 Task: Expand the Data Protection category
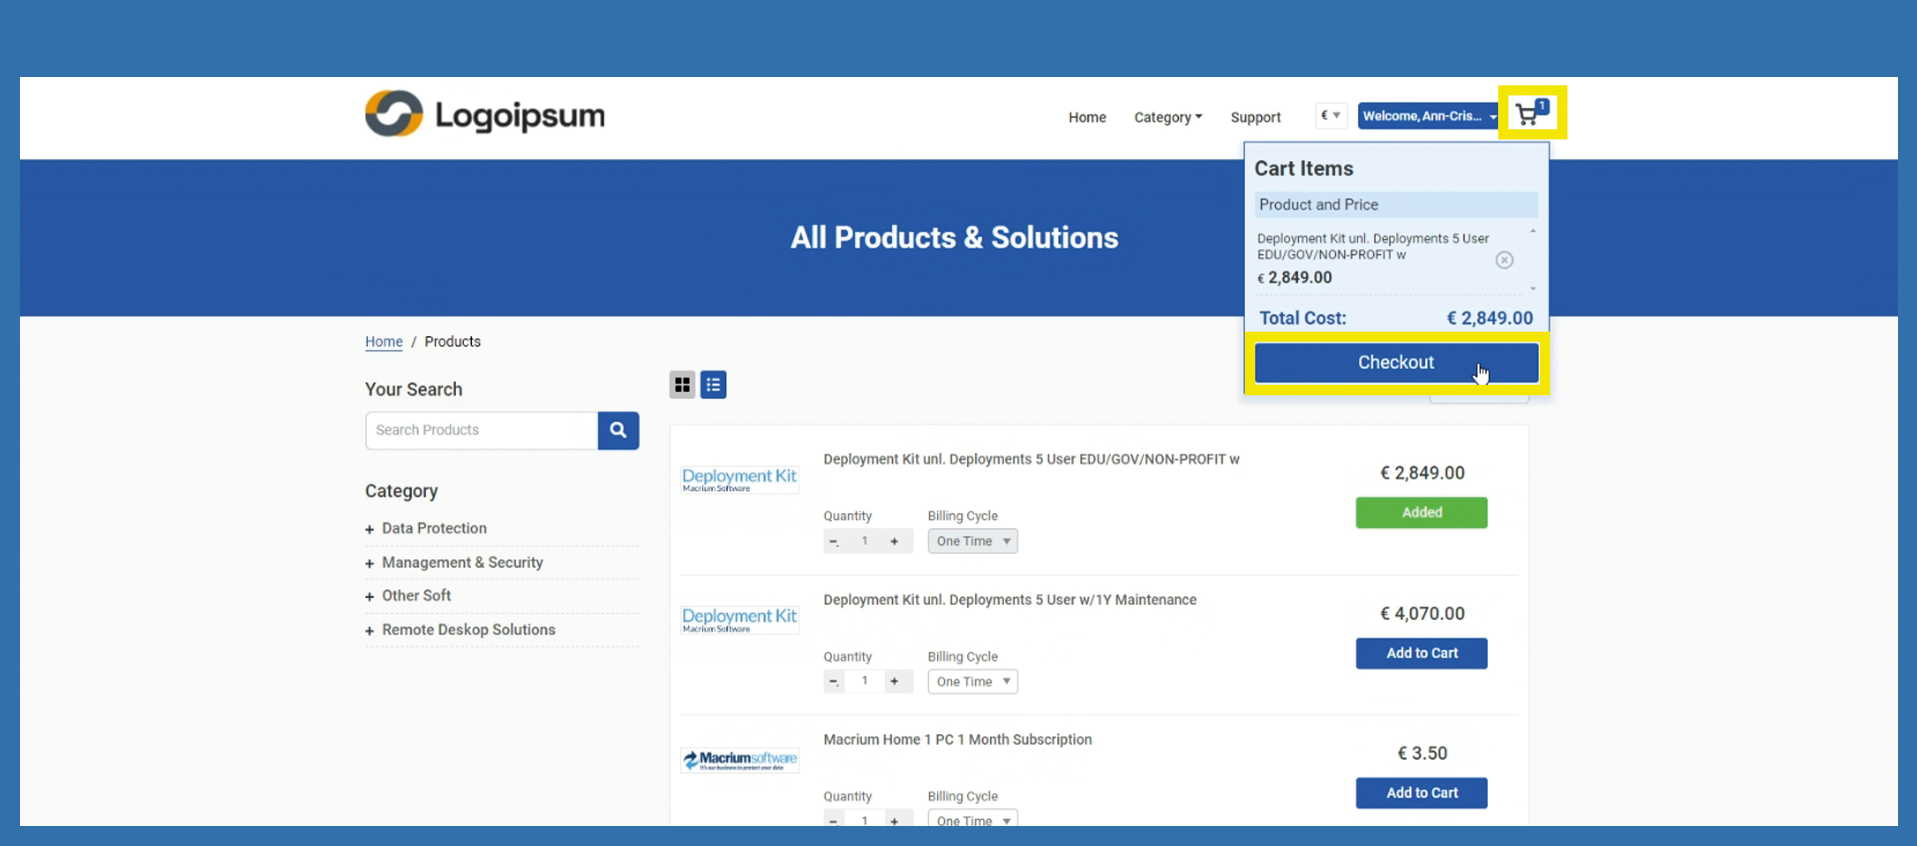pos(433,528)
